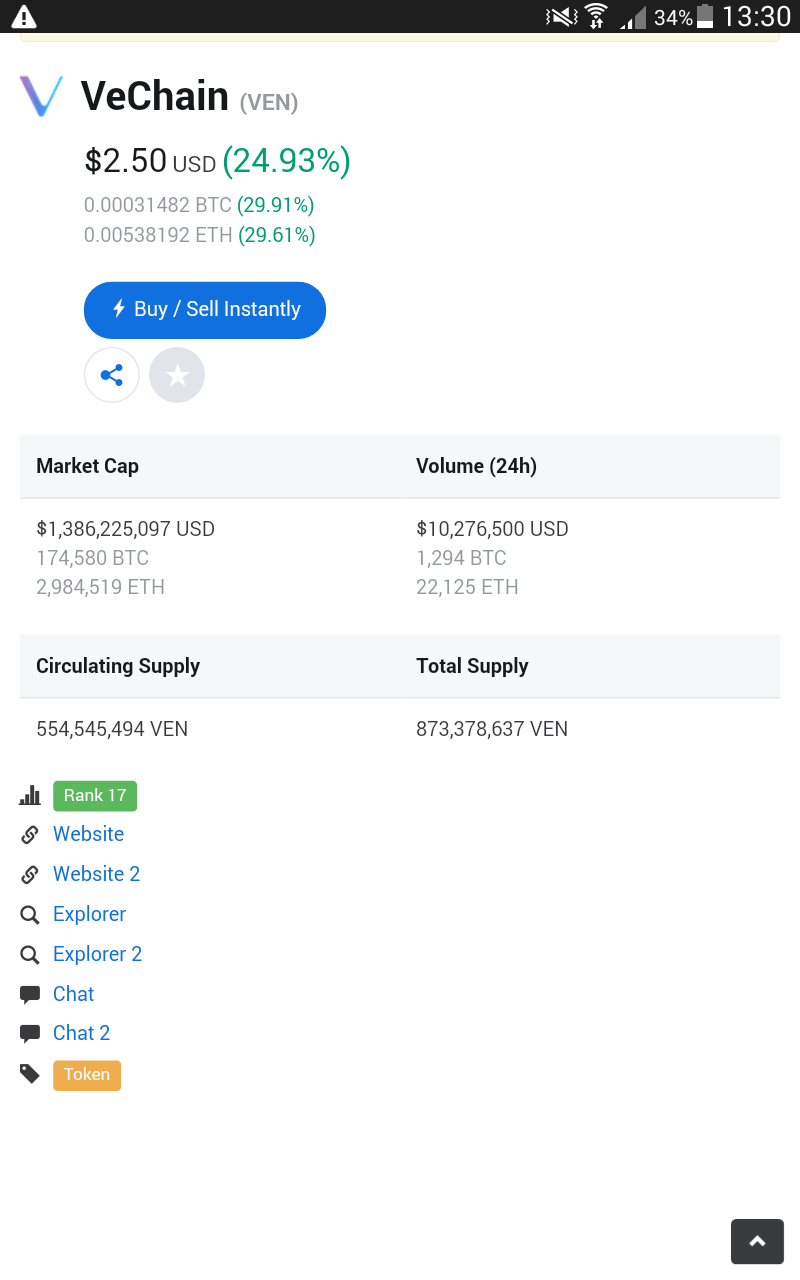The width and height of the screenshot is (800, 1280).
Task: Click the orange Token tag
Action: tap(87, 1074)
